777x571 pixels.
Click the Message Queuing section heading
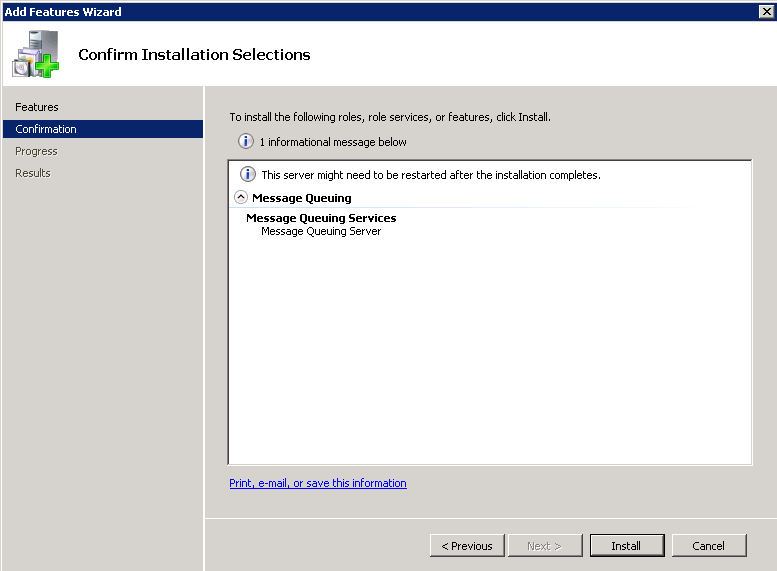tap(302, 198)
